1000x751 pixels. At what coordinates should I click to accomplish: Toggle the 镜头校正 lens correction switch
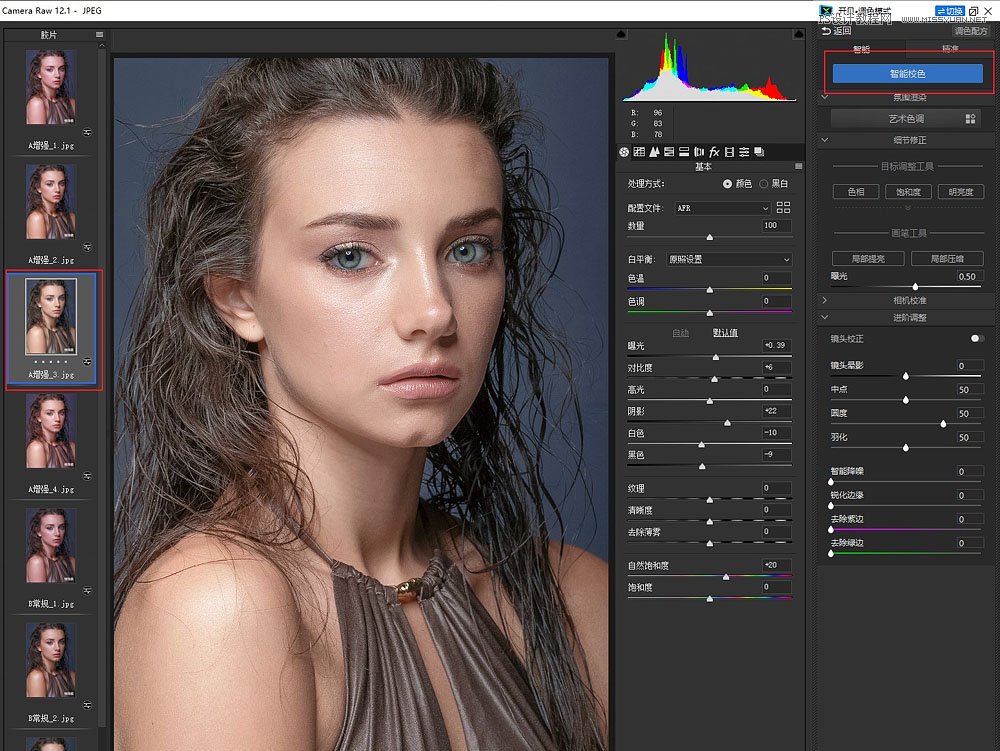click(977, 339)
